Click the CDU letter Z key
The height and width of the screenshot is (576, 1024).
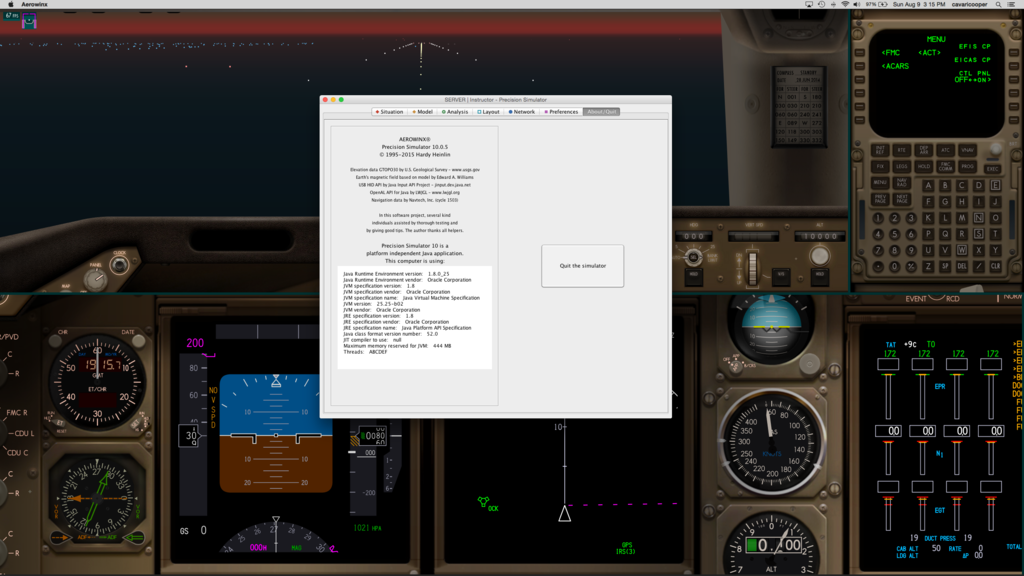pos(928,266)
